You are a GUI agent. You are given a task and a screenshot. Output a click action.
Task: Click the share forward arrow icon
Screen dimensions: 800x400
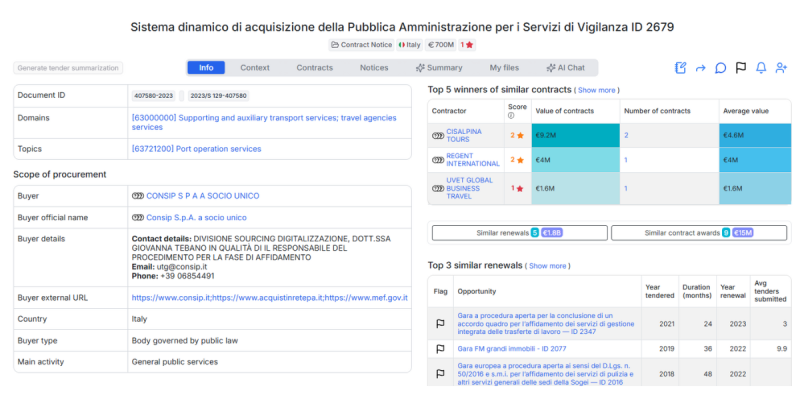[x=701, y=68]
